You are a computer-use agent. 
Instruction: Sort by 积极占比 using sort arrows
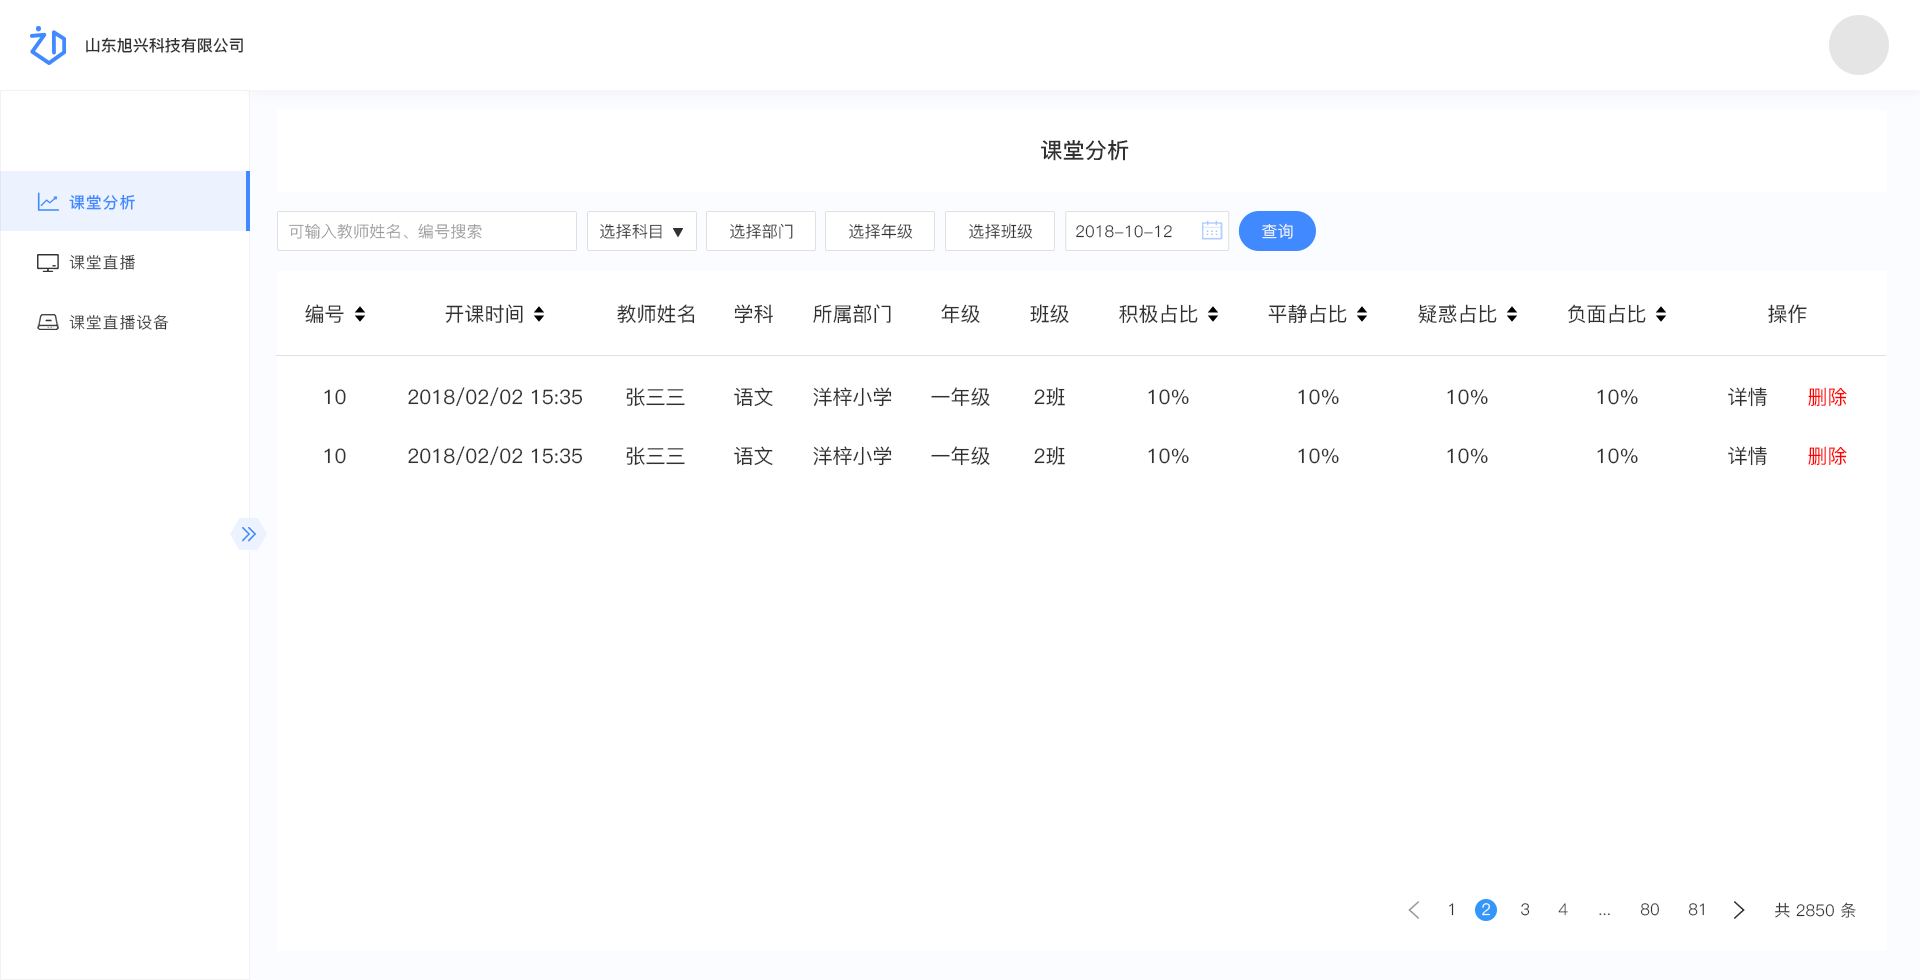(1213, 314)
